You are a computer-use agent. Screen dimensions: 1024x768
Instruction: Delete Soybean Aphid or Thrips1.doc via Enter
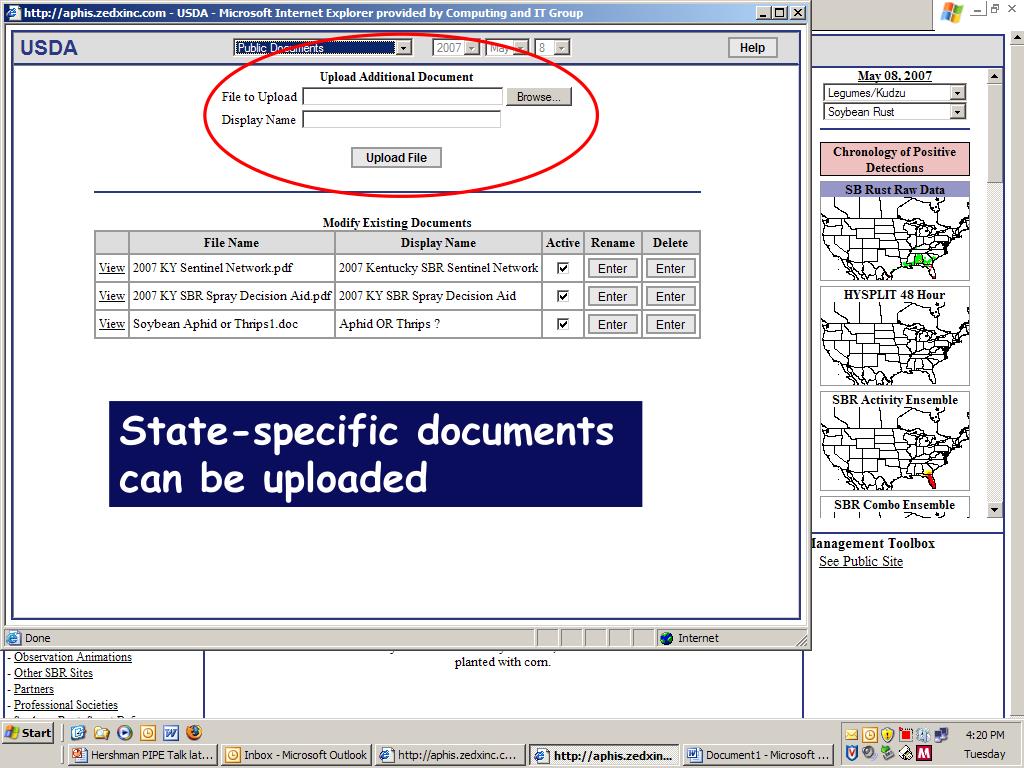click(670, 325)
